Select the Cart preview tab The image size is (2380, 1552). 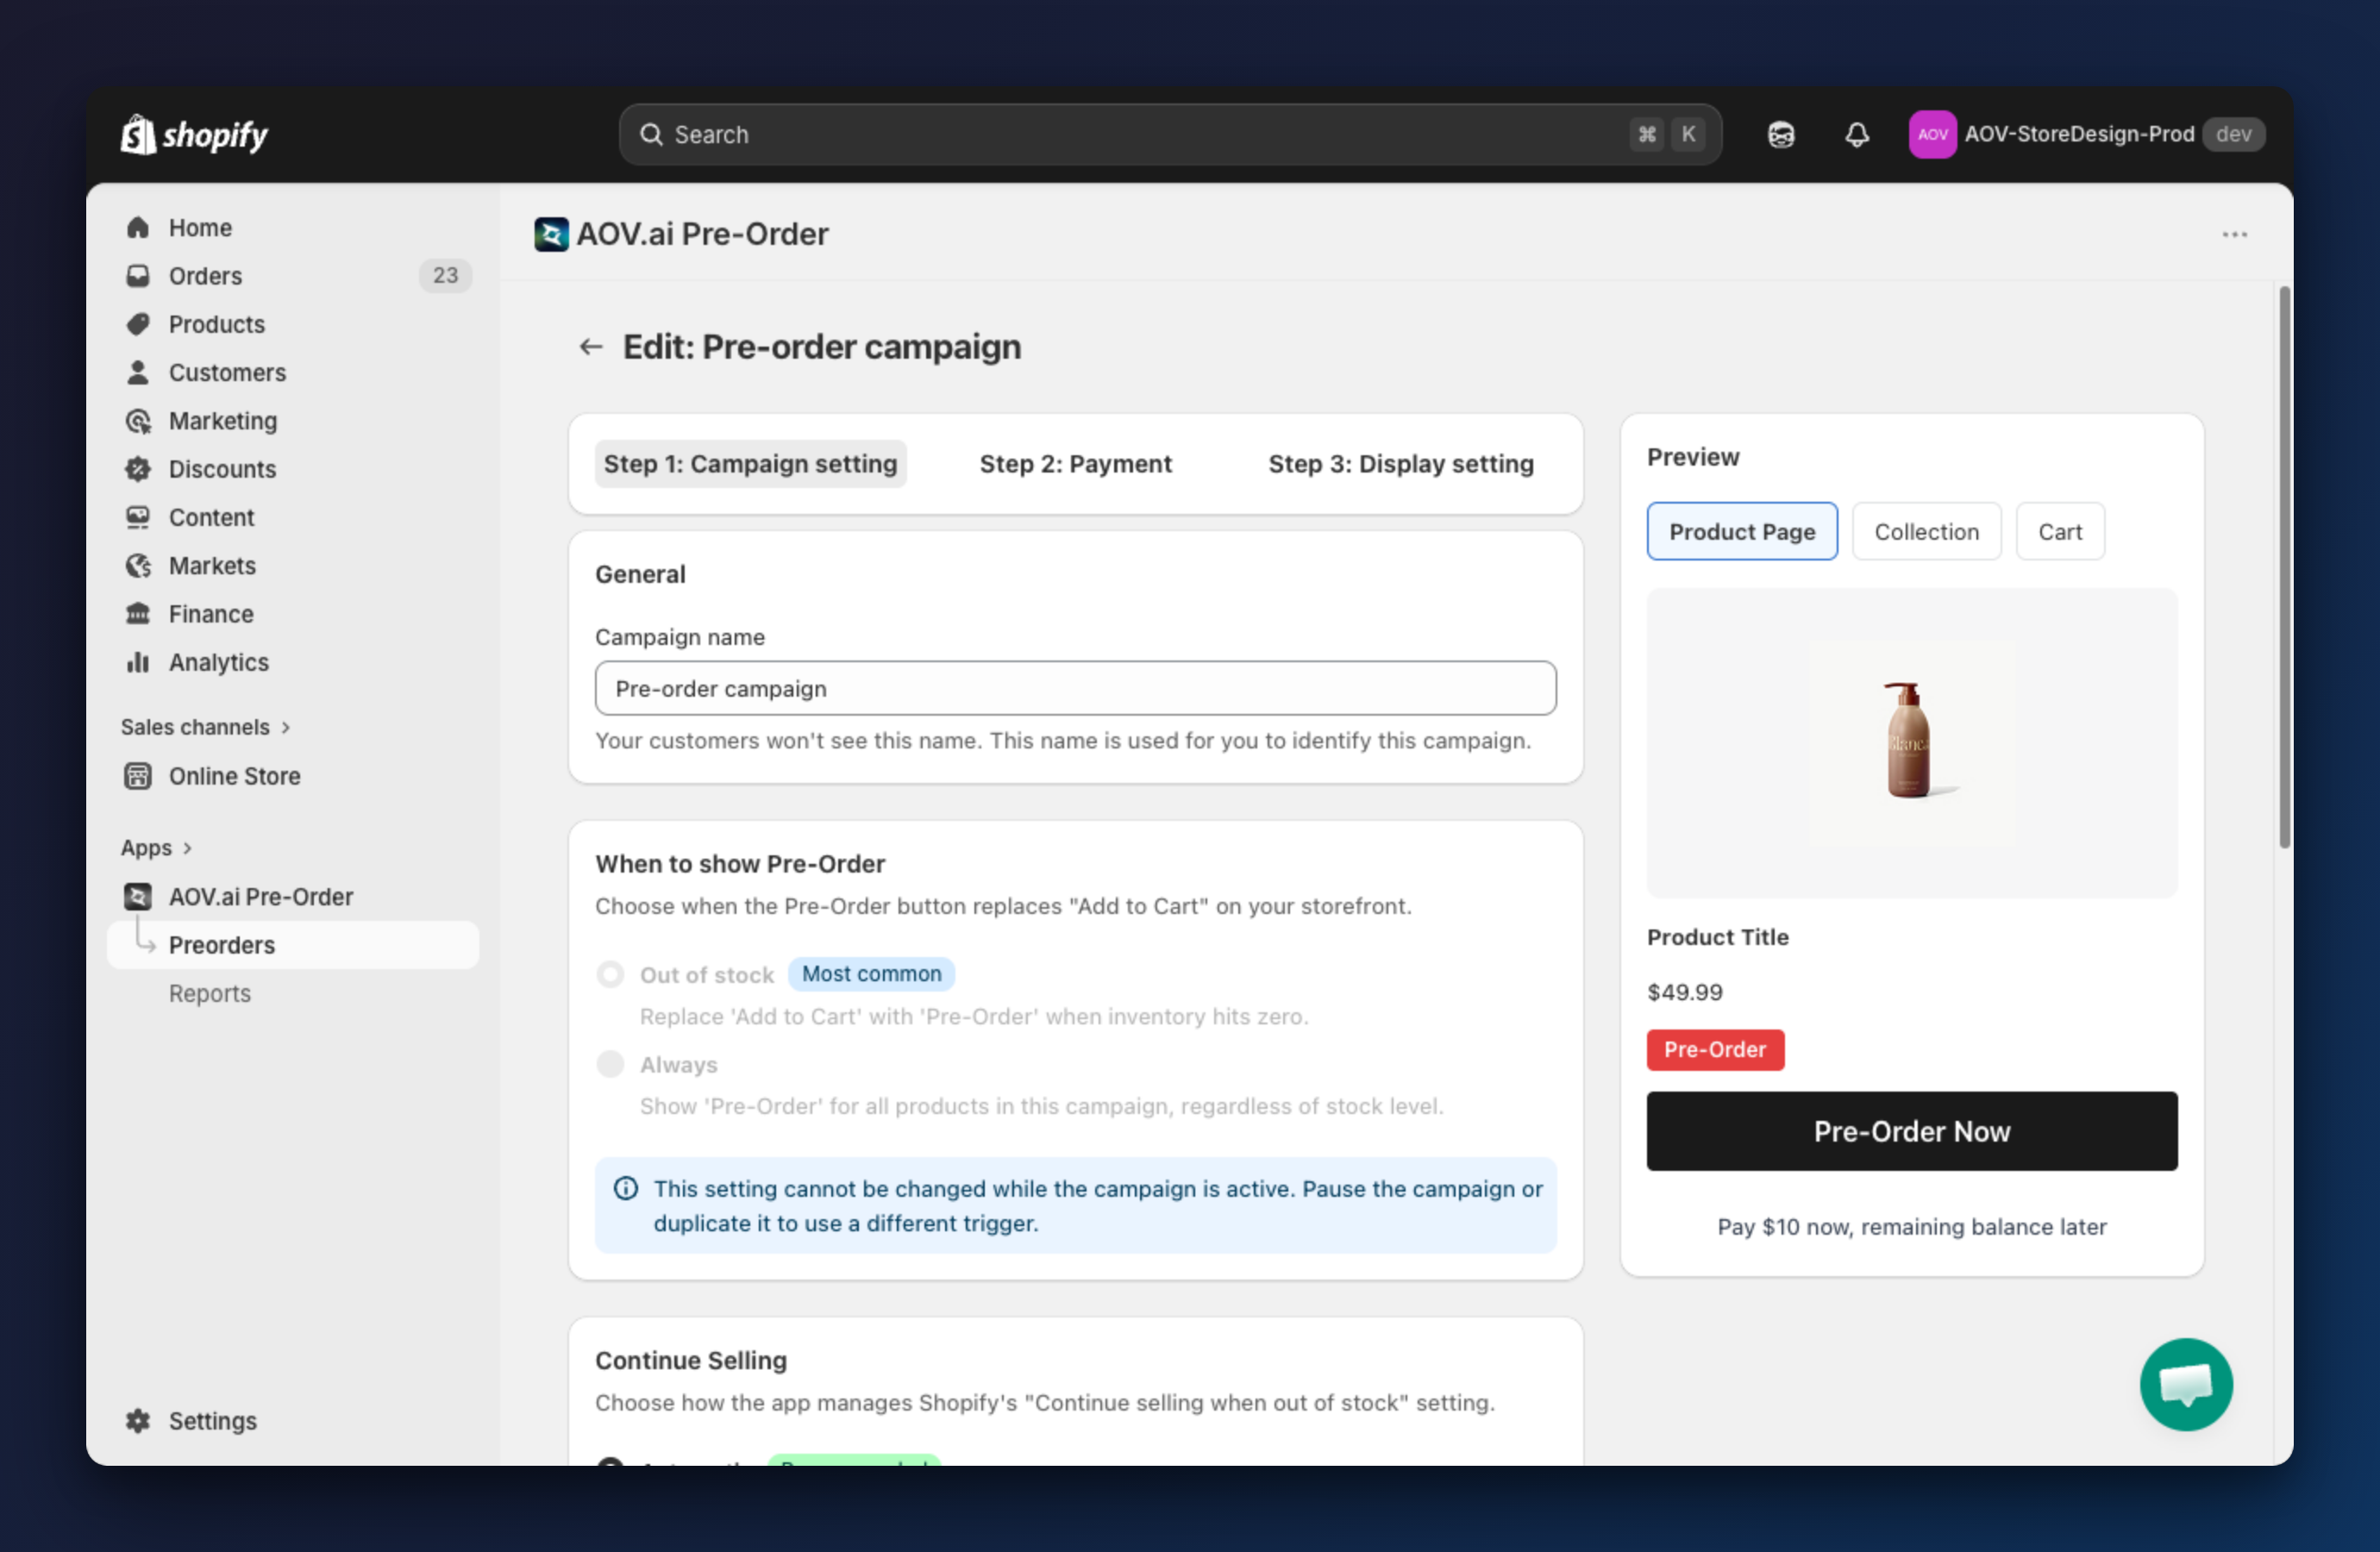pyautogui.click(x=2060, y=531)
